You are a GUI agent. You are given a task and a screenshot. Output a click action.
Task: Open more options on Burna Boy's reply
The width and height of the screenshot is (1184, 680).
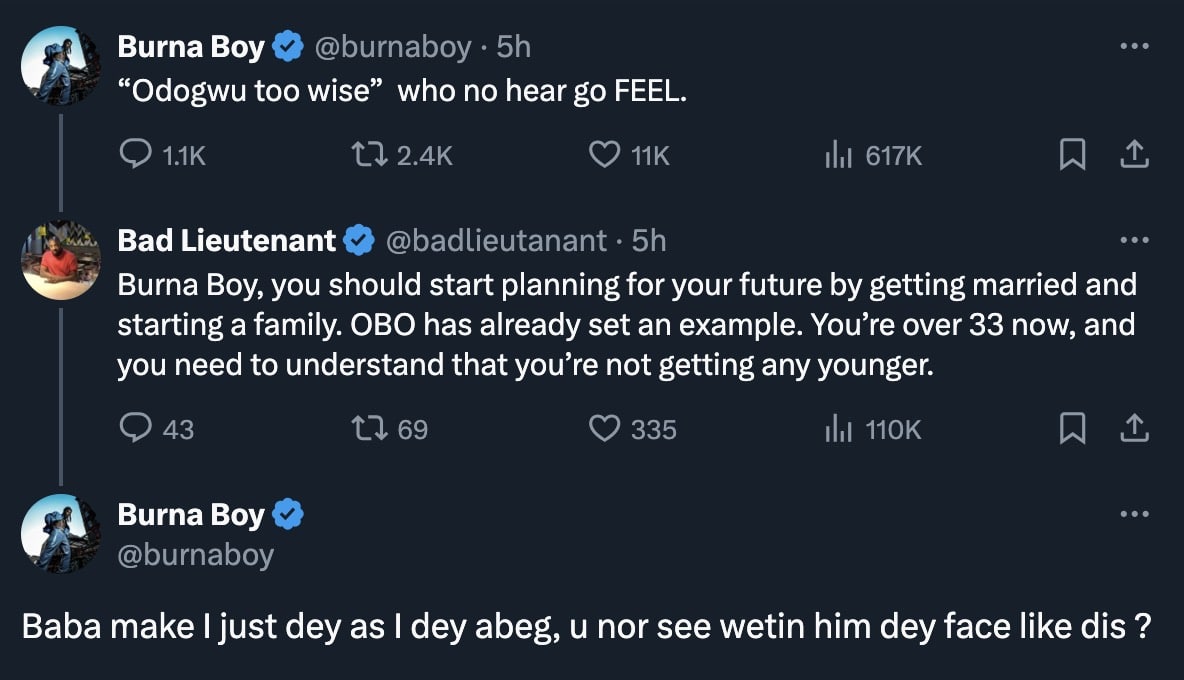click(1134, 515)
